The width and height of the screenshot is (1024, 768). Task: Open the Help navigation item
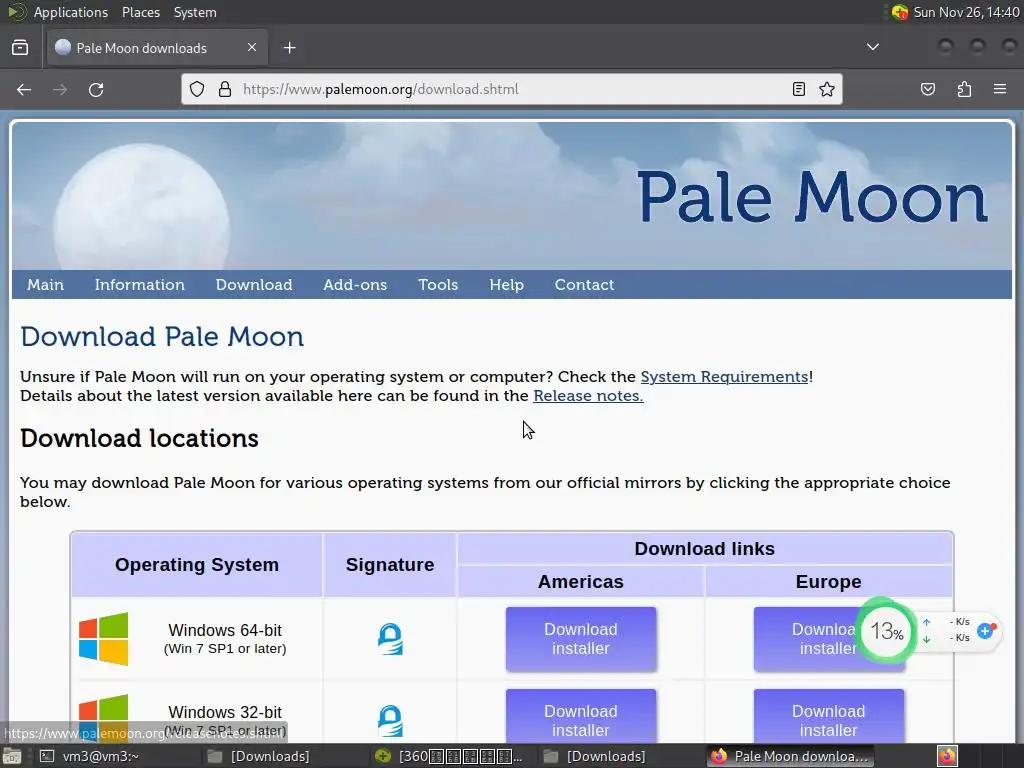[x=506, y=285]
